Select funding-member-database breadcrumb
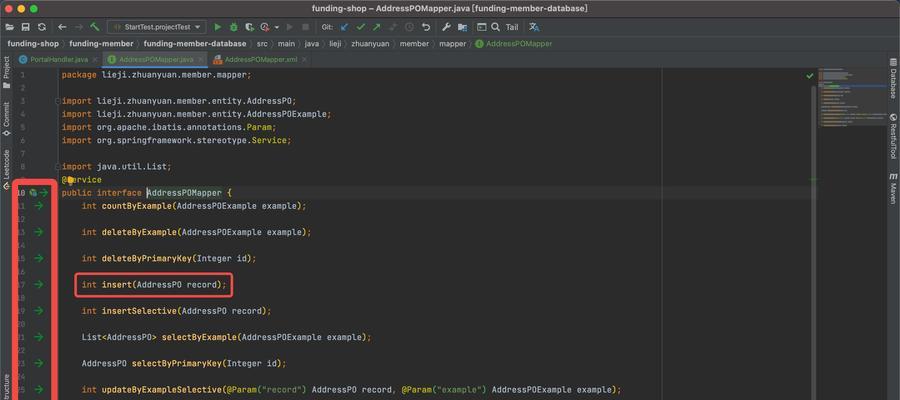This screenshot has height=400, width=900. 195,44
